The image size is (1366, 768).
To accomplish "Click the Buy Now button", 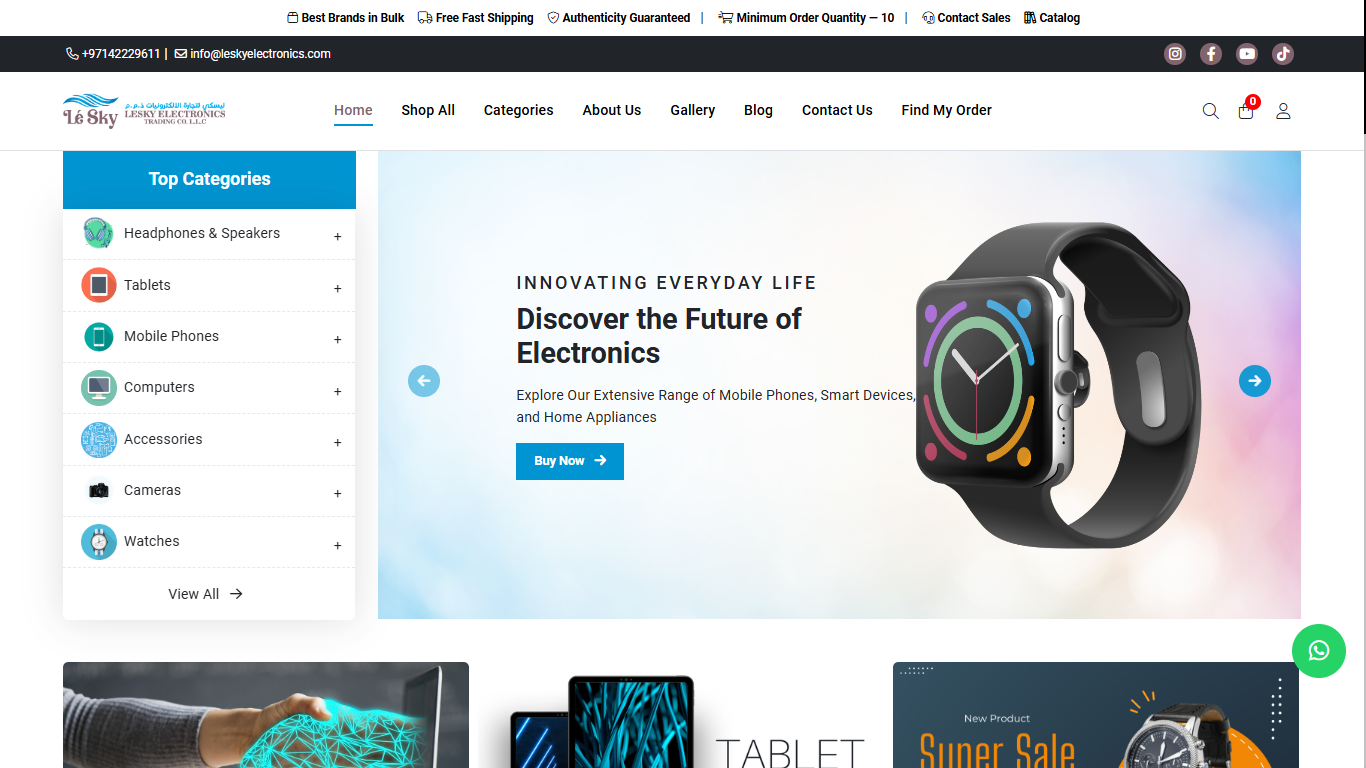I will [570, 461].
